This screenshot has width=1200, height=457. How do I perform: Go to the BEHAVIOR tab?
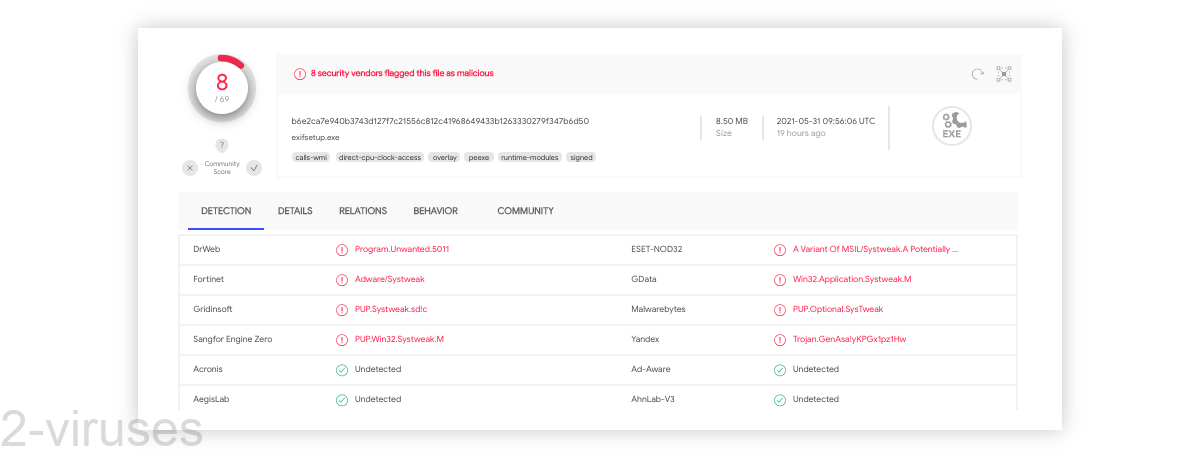coord(435,211)
